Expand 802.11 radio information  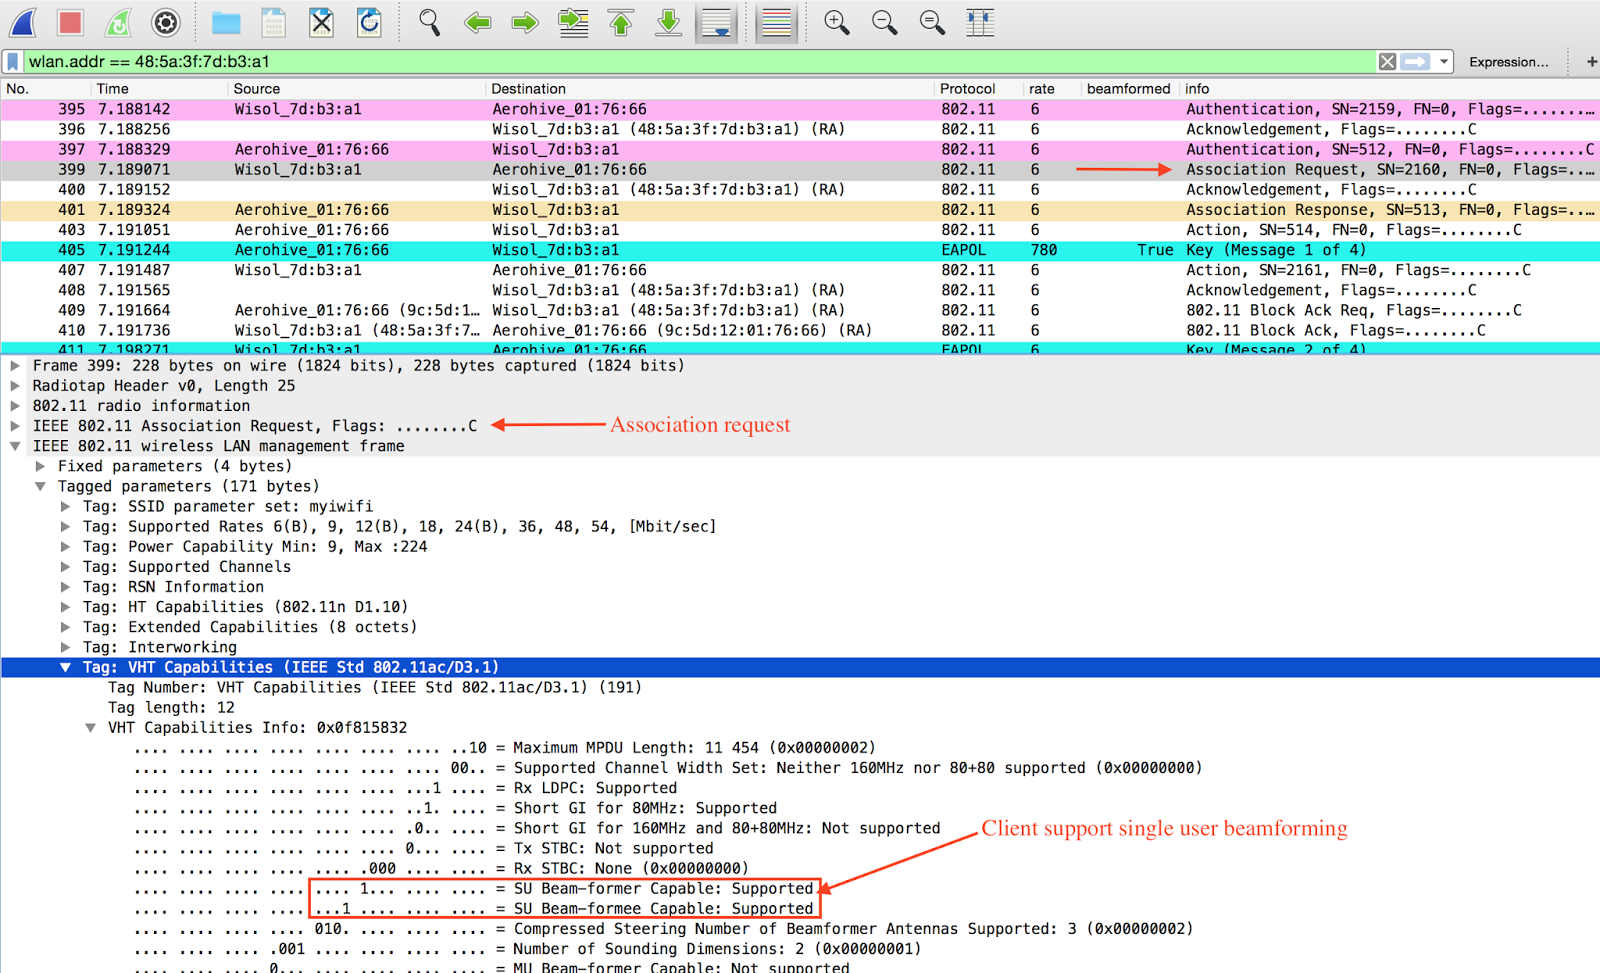tap(15, 406)
